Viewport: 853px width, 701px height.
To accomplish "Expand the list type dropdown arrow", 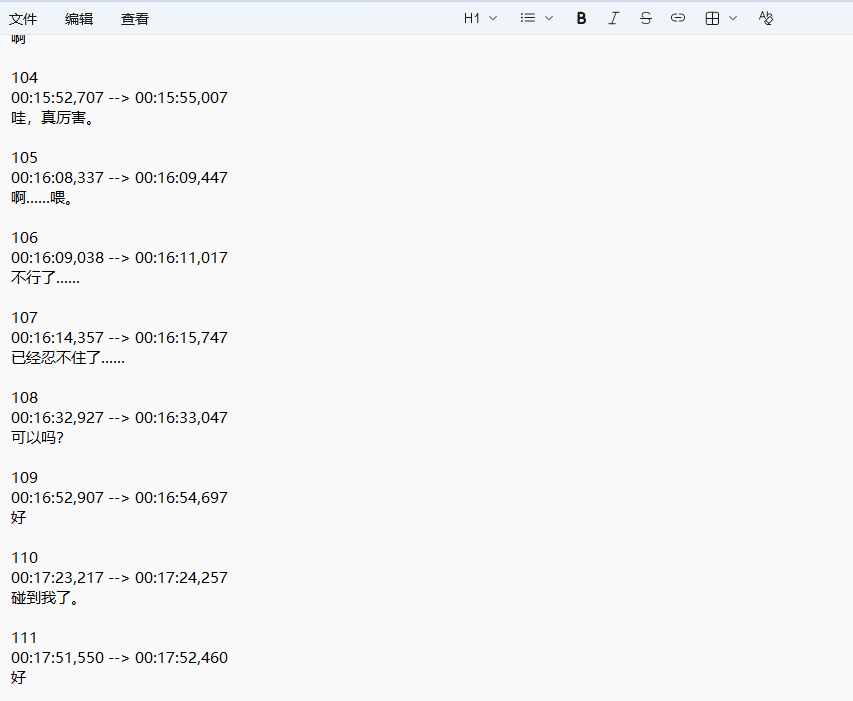I will 549,18.
